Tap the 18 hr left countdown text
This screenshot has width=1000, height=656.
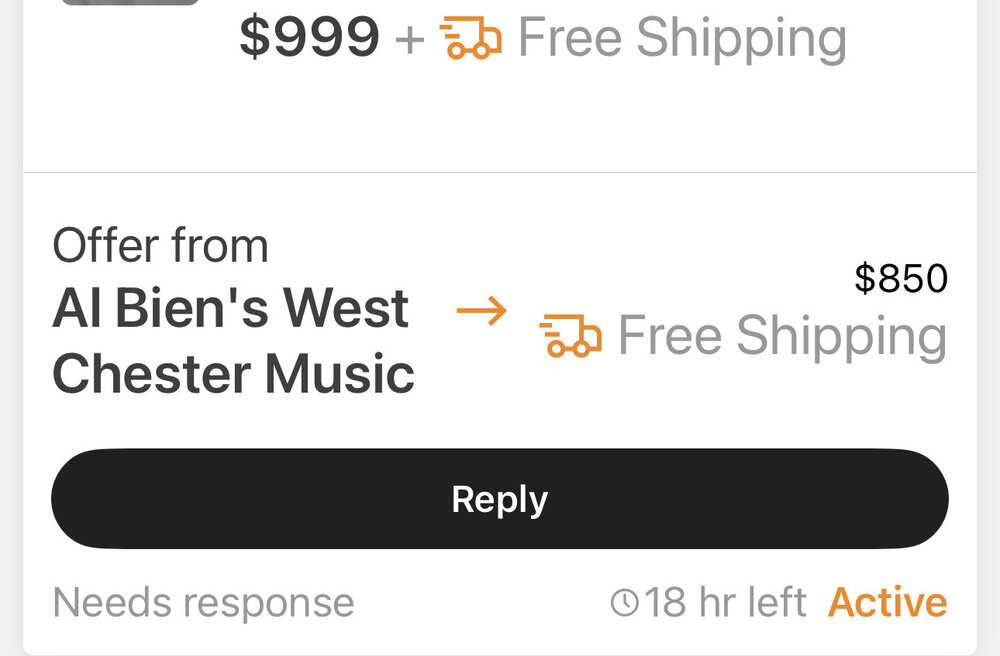tap(725, 603)
